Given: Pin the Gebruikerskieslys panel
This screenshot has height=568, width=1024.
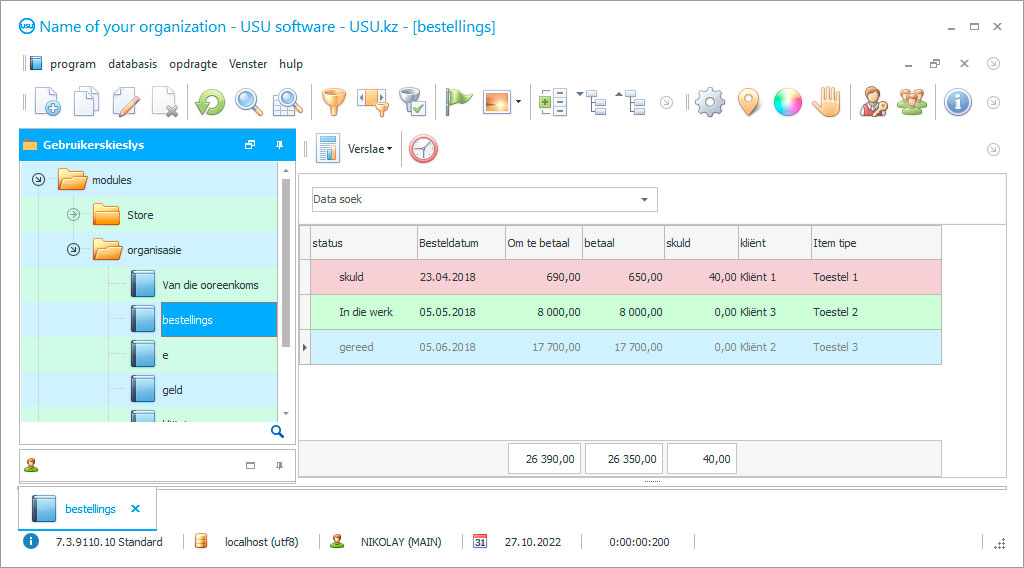Looking at the screenshot, I should (x=279, y=145).
